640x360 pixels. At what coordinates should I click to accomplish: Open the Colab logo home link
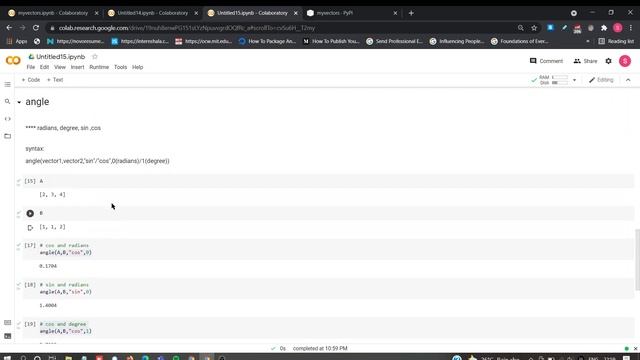click(x=13, y=61)
